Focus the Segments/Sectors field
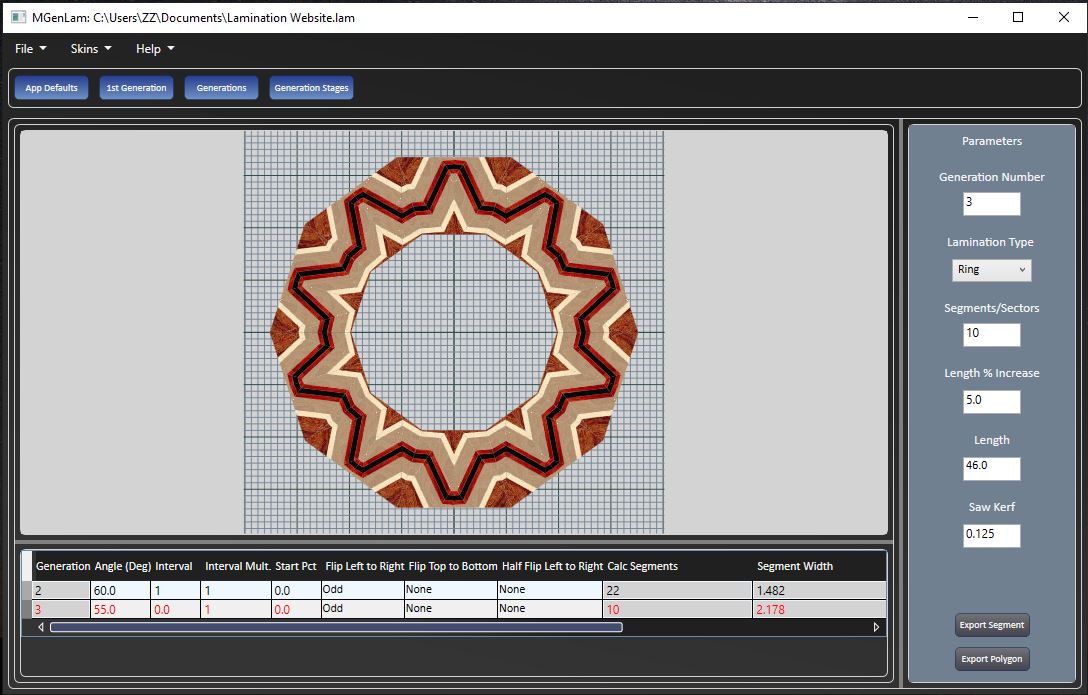 click(x=991, y=334)
